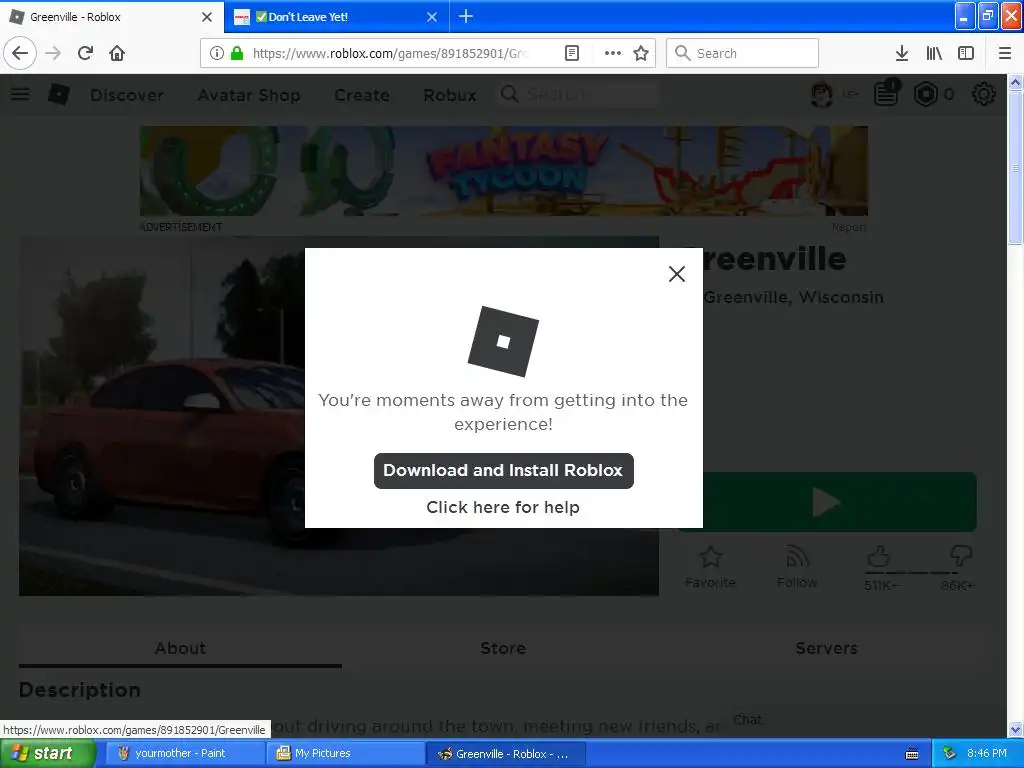Open the Windows Start button

coord(48,754)
